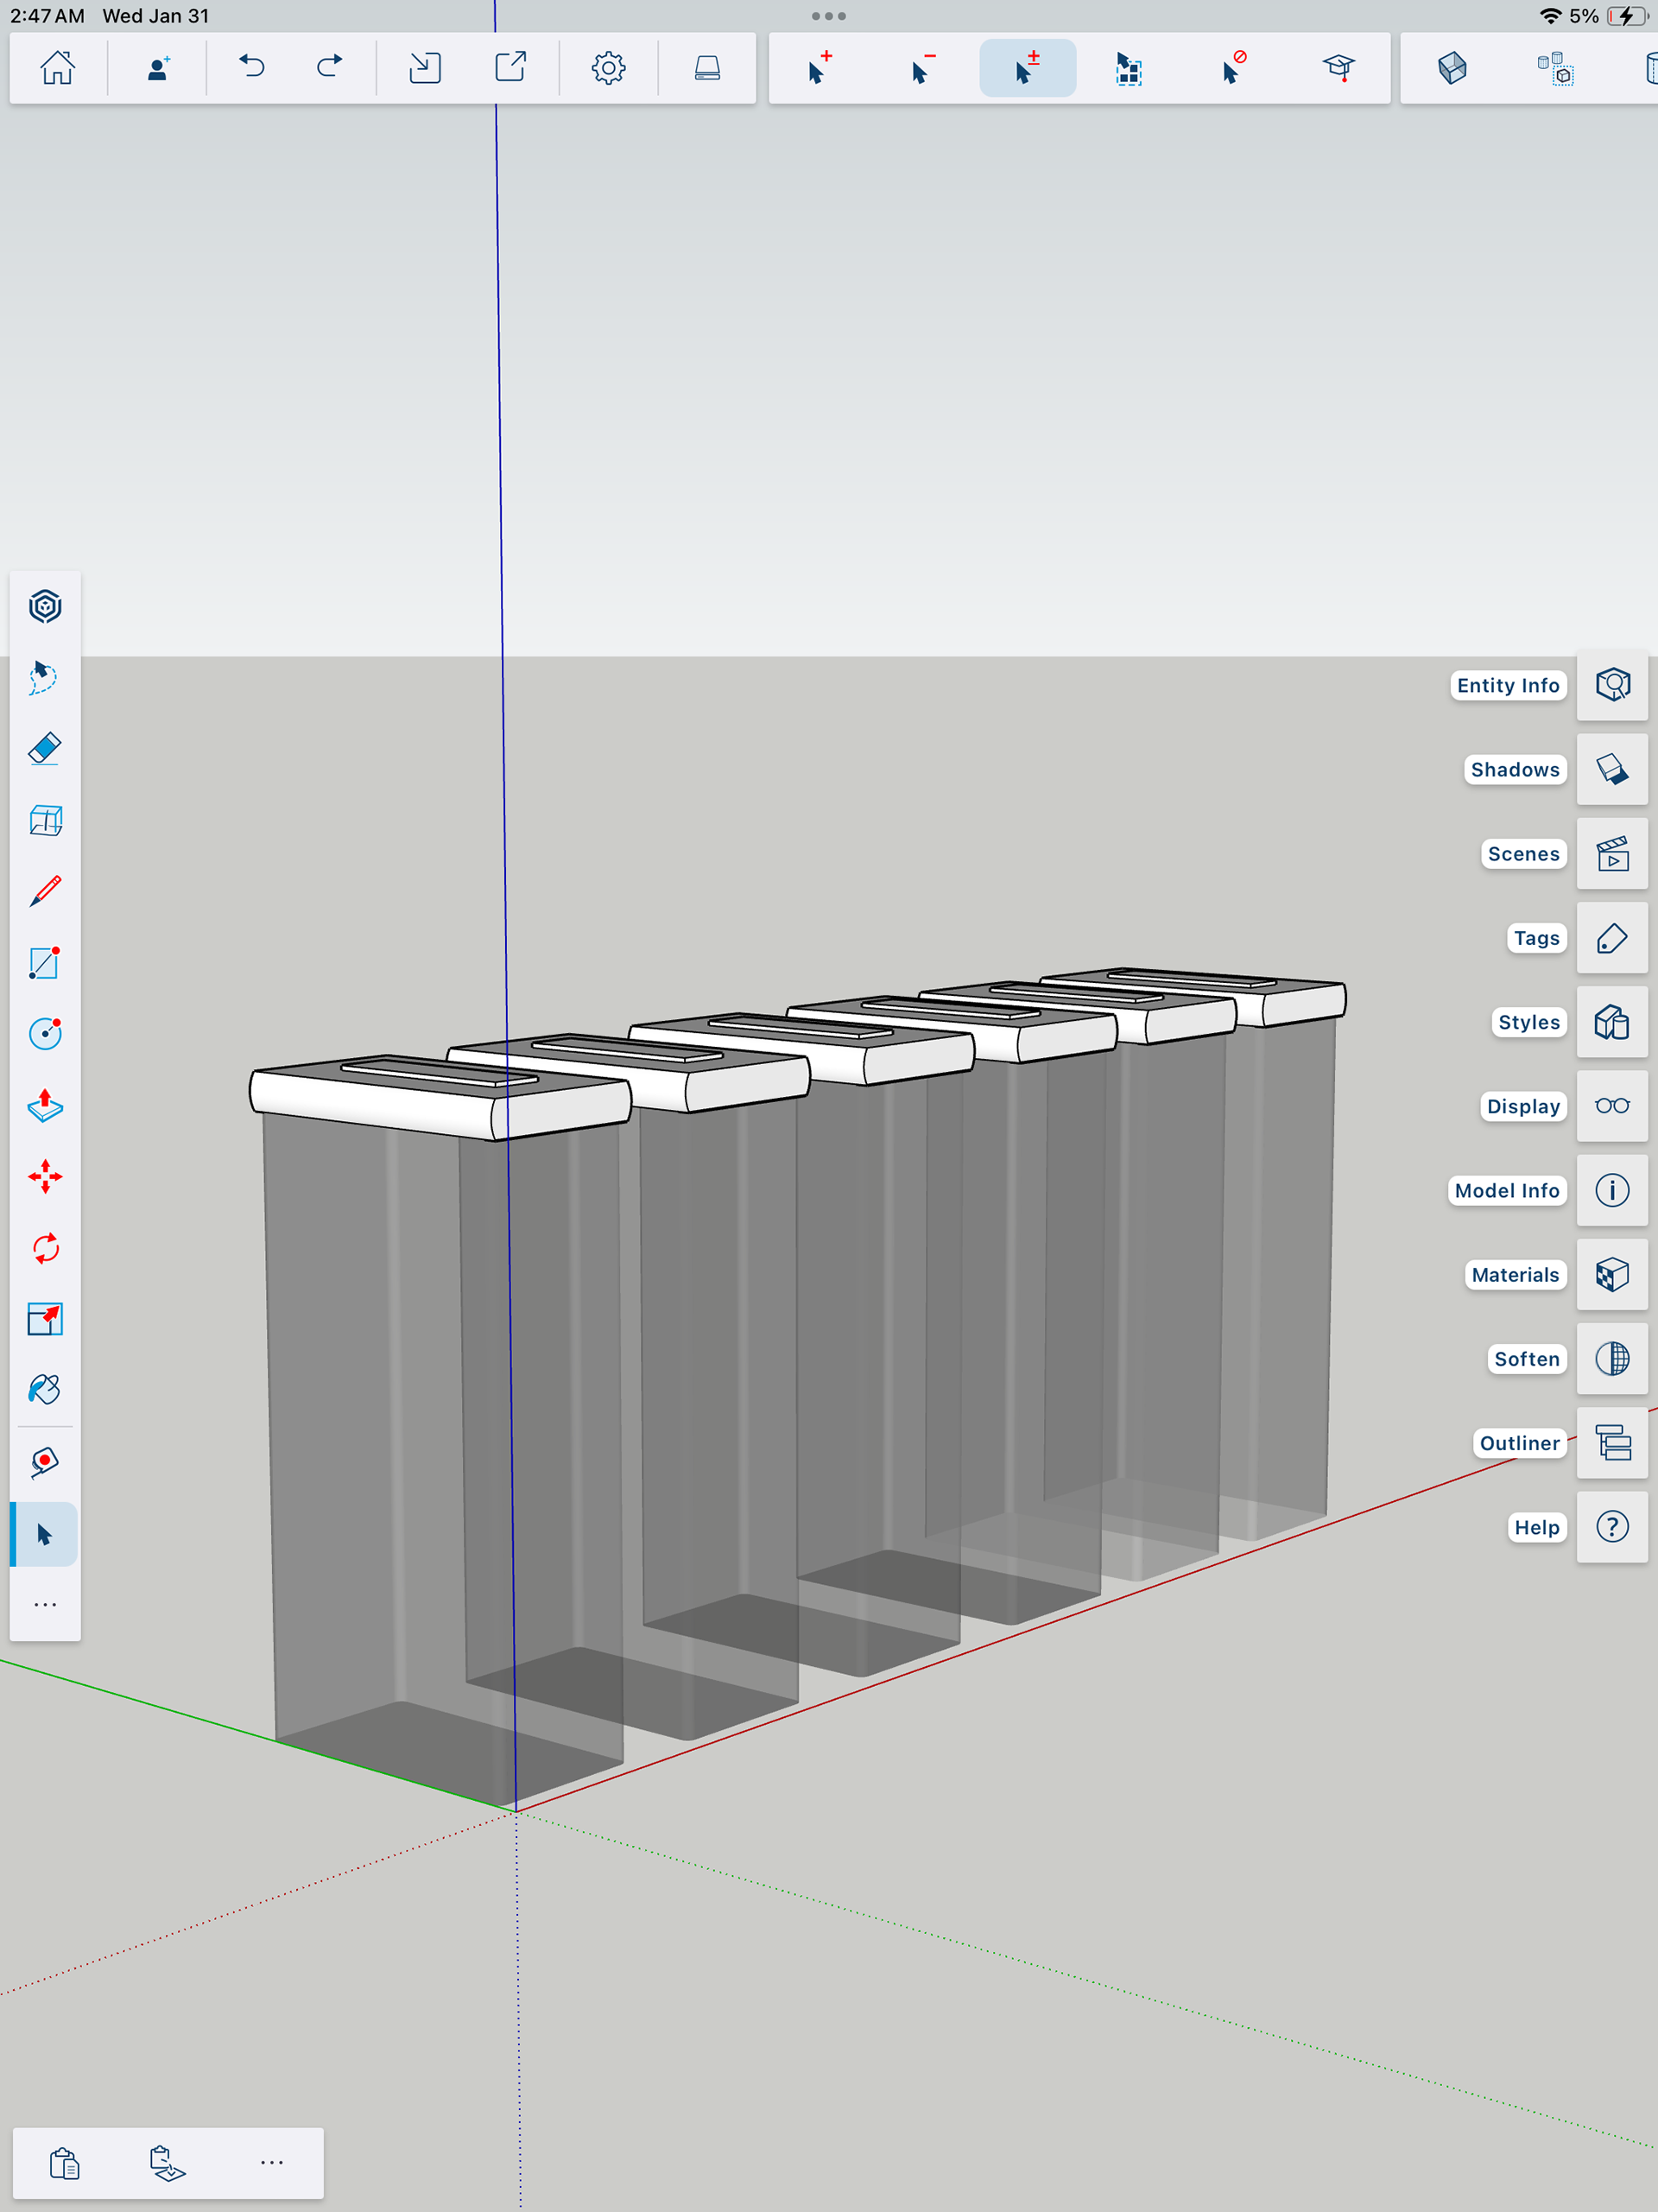This screenshot has width=1658, height=2212.
Task: Enable subtract-from-selection mode
Action: 923,68
